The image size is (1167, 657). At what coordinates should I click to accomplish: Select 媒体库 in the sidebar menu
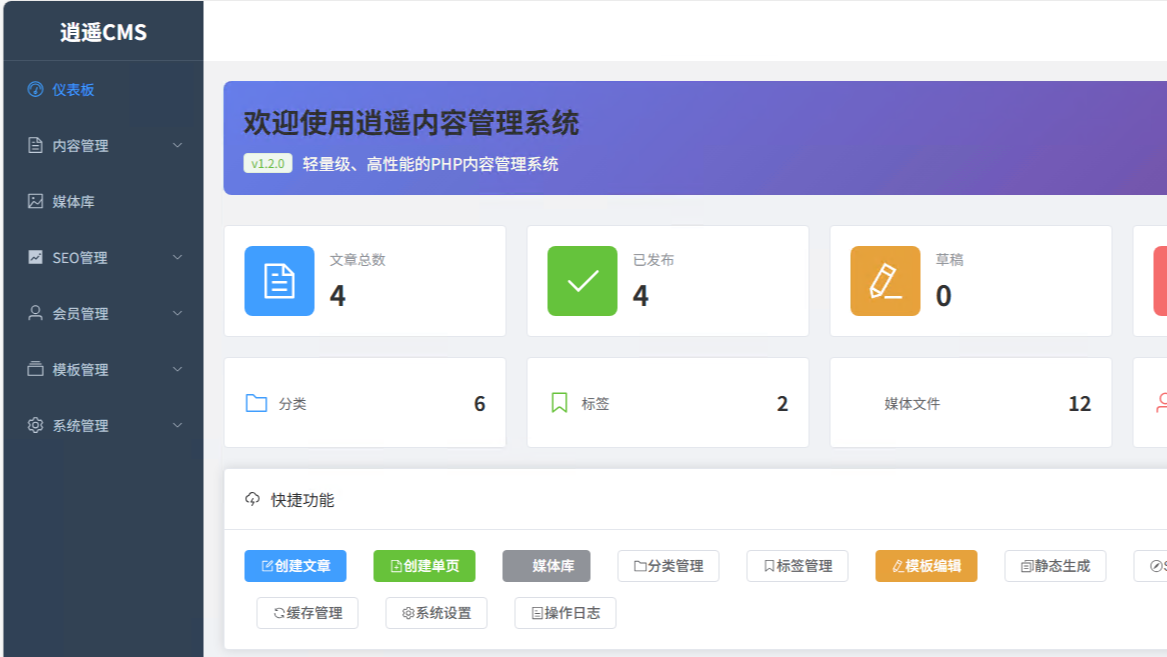(x=75, y=201)
